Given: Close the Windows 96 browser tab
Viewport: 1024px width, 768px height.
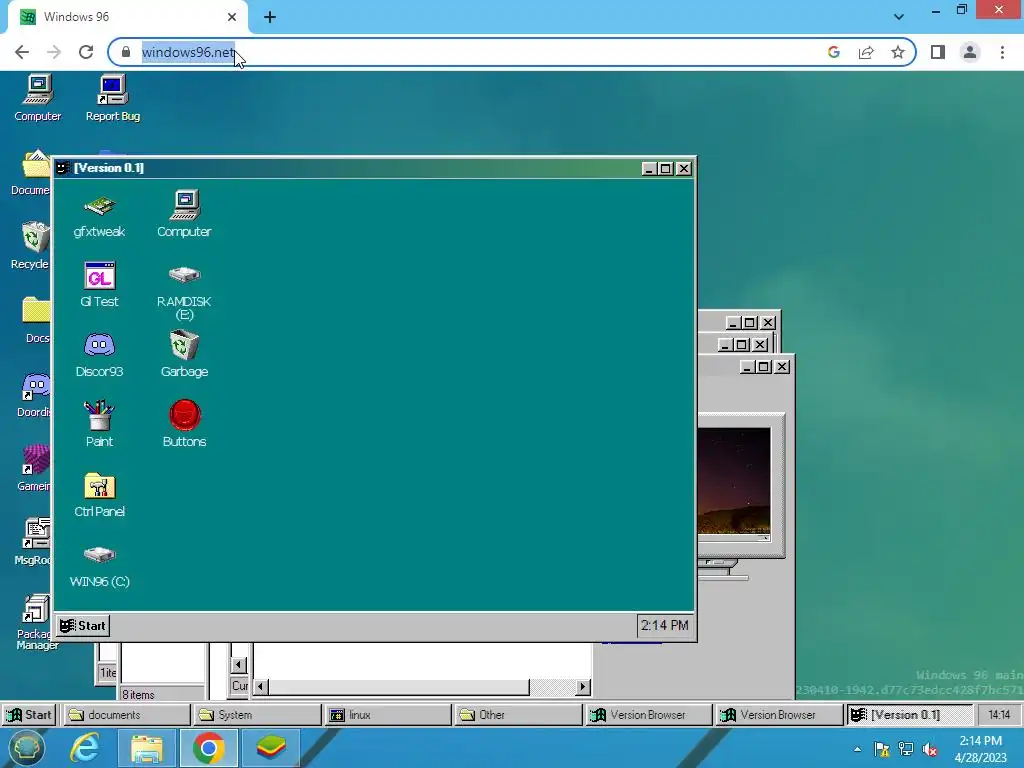Looking at the screenshot, I should point(232,17).
